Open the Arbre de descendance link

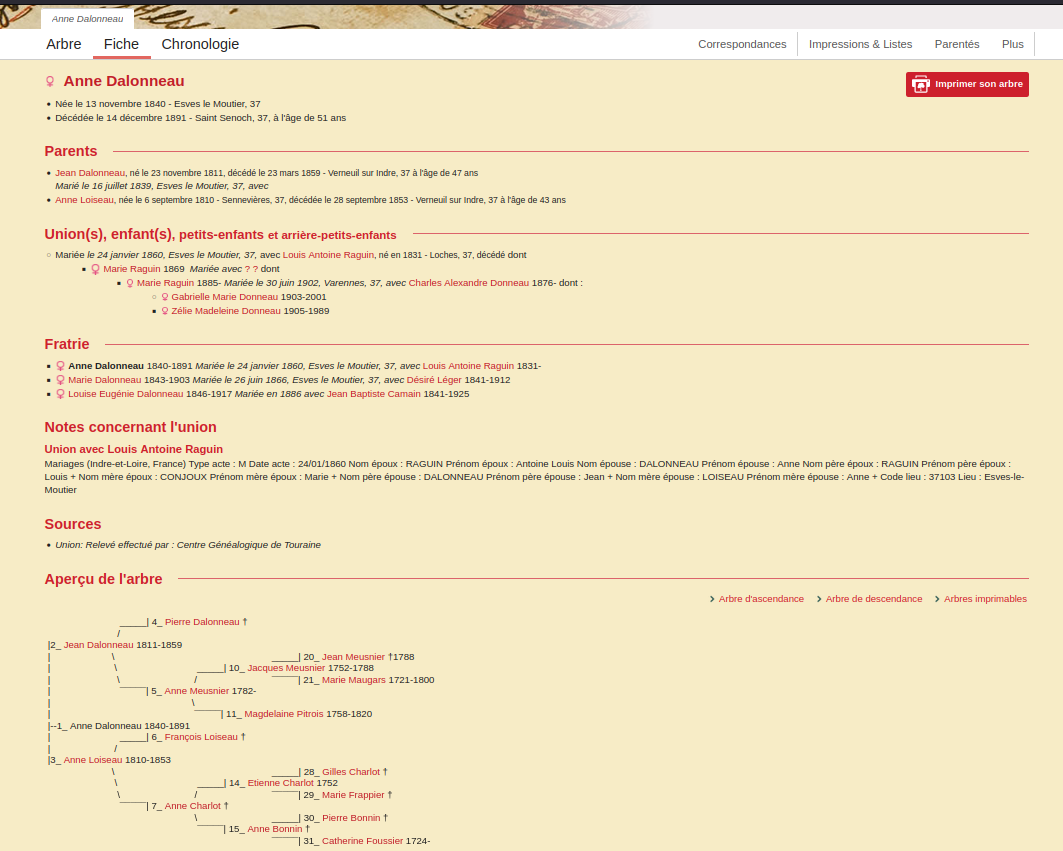[873, 599]
